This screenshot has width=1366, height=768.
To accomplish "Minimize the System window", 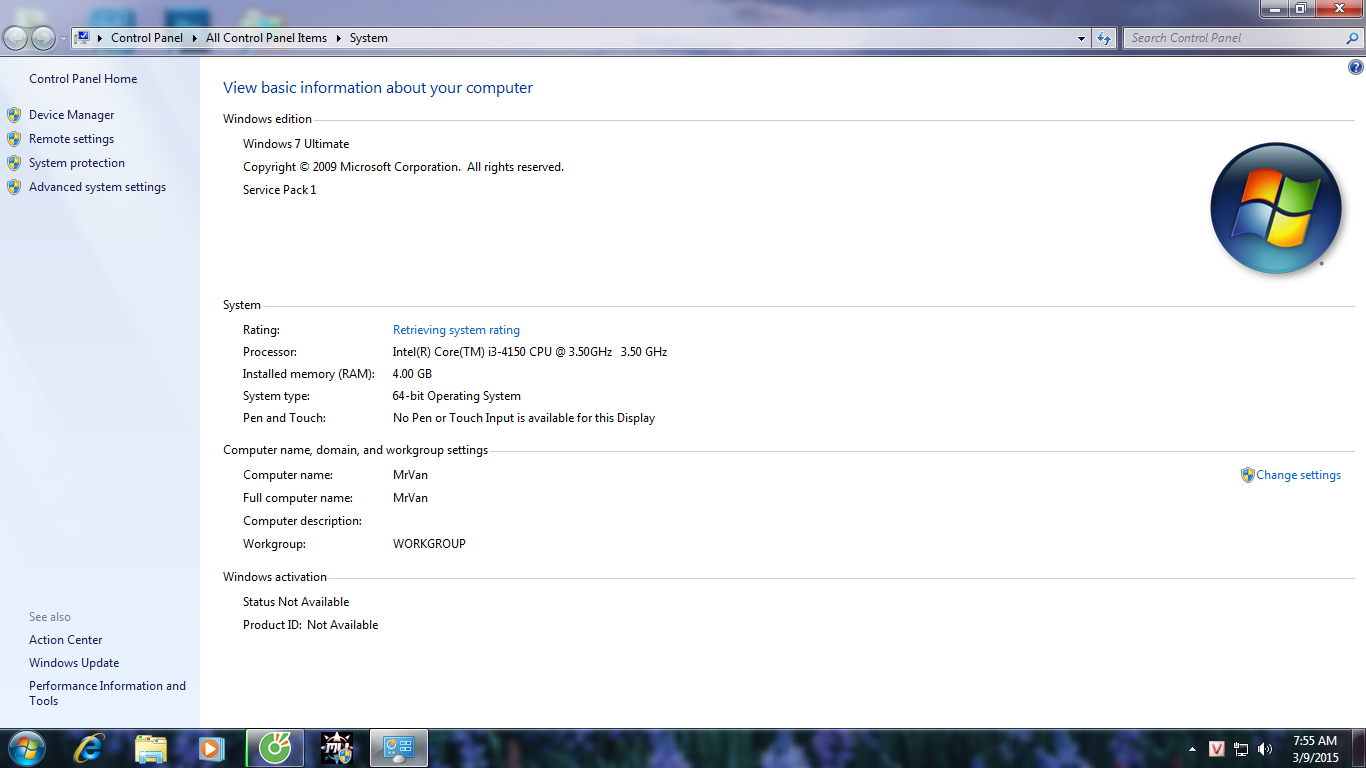I will click(x=1274, y=9).
